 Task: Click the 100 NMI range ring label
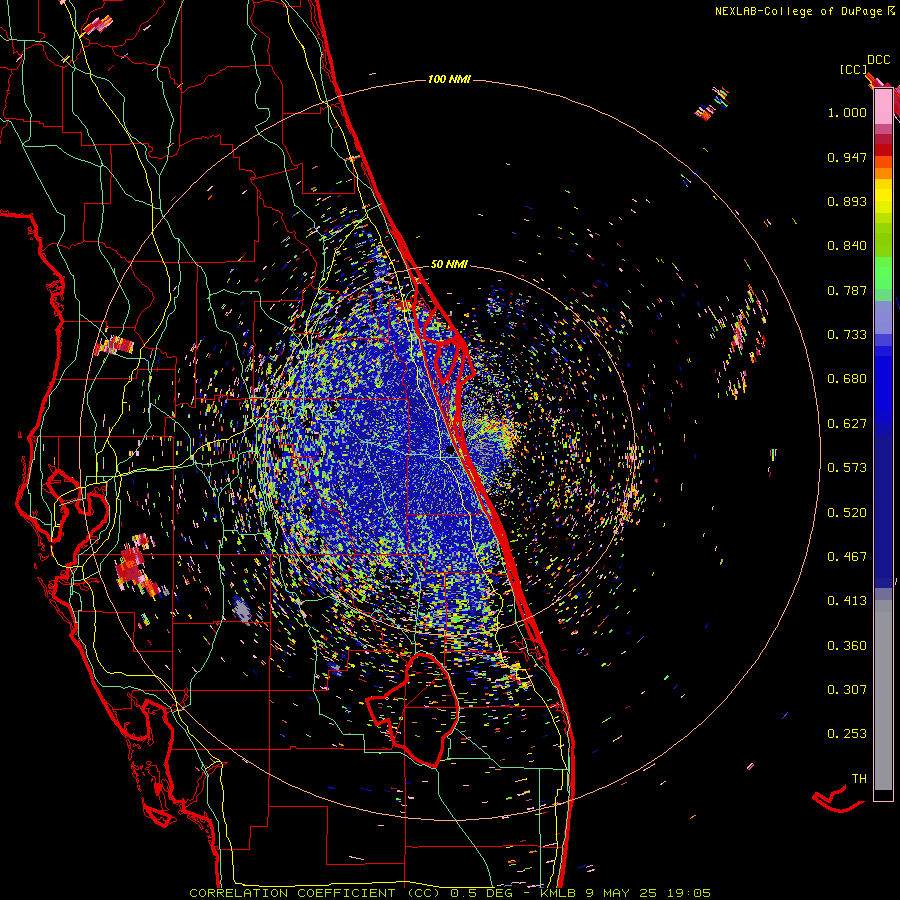[x=449, y=79]
